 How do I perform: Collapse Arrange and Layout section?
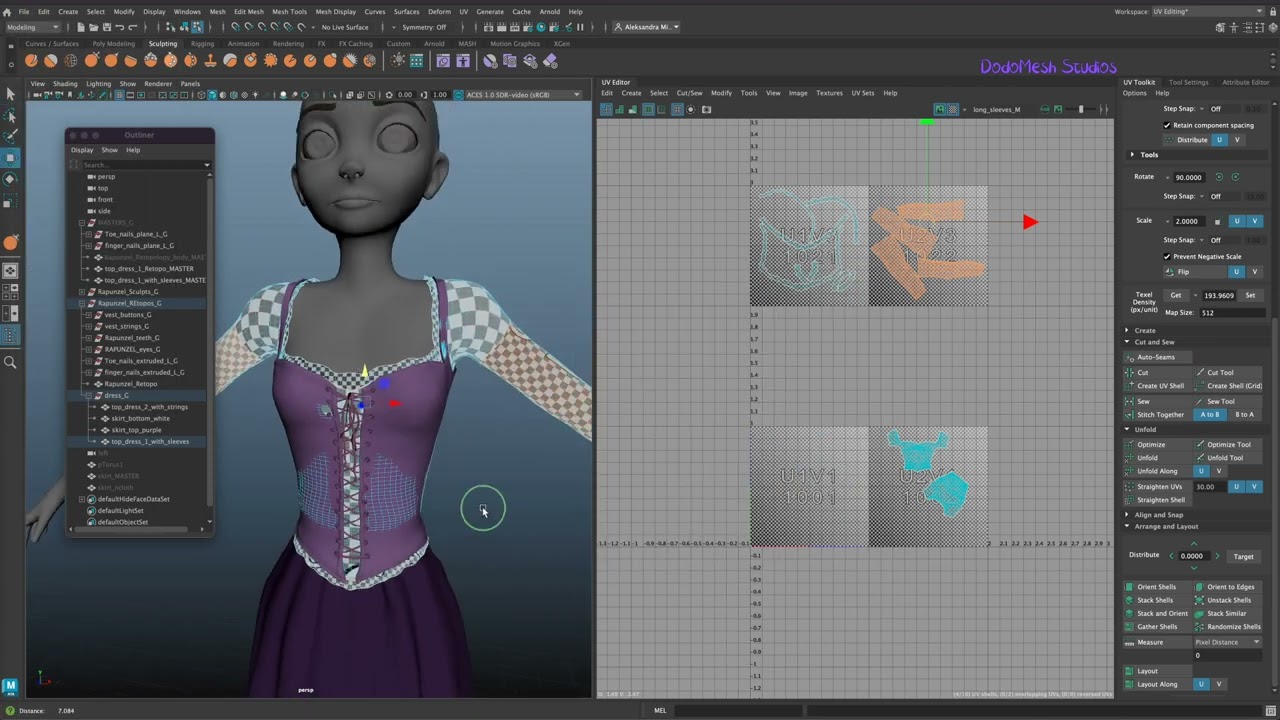(x=1127, y=526)
